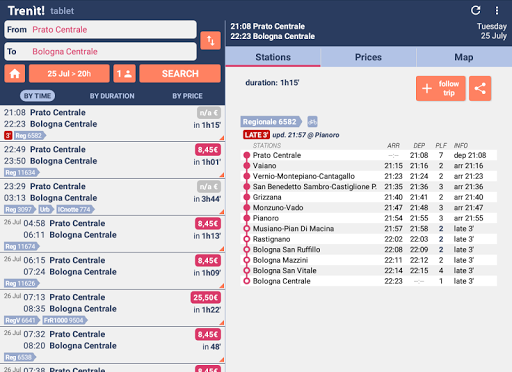The height and width of the screenshot is (372, 512).
Task: Follow trip with the plus button
Action: click(x=441, y=88)
